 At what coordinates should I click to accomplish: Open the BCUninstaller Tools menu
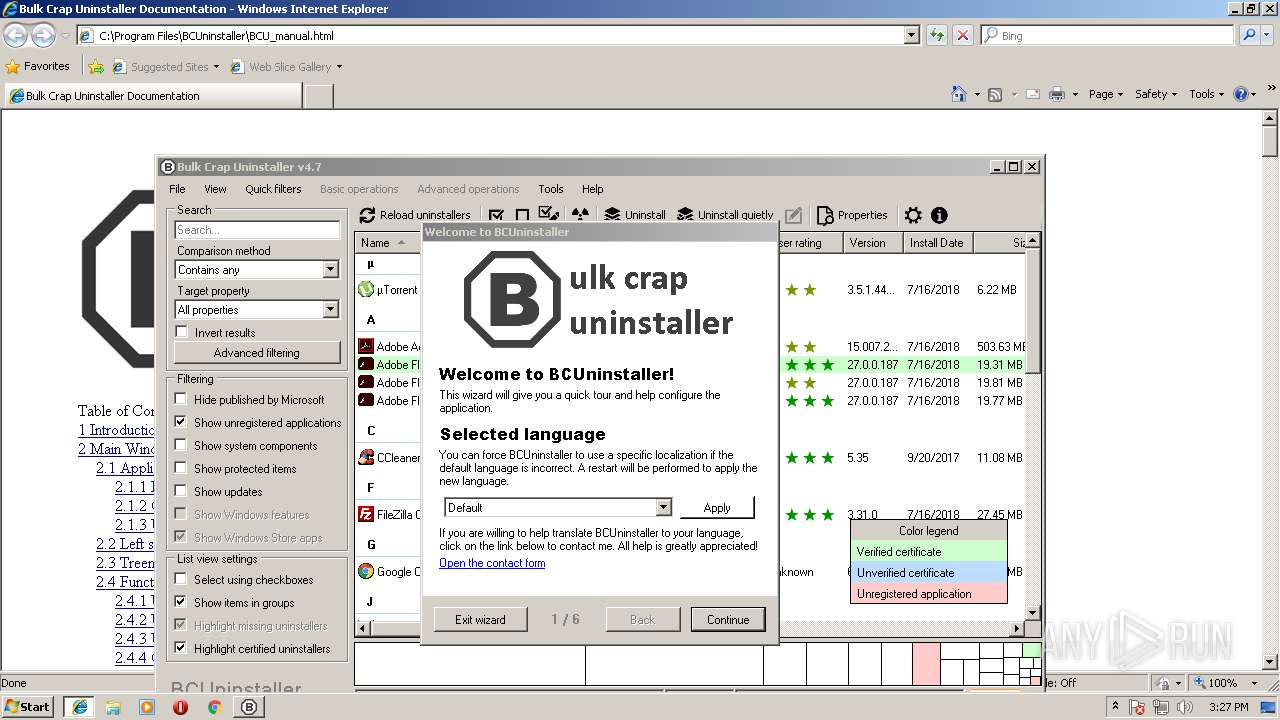coord(551,189)
